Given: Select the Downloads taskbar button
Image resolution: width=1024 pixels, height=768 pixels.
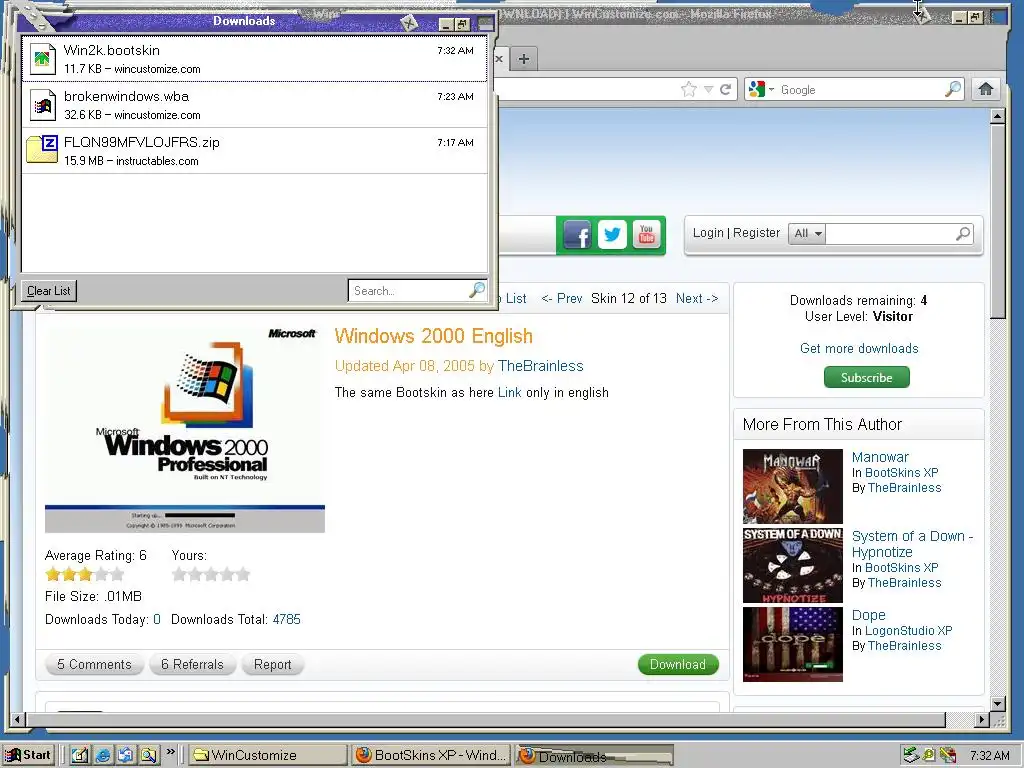Looking at the screenshot, I should pos(594,756).
